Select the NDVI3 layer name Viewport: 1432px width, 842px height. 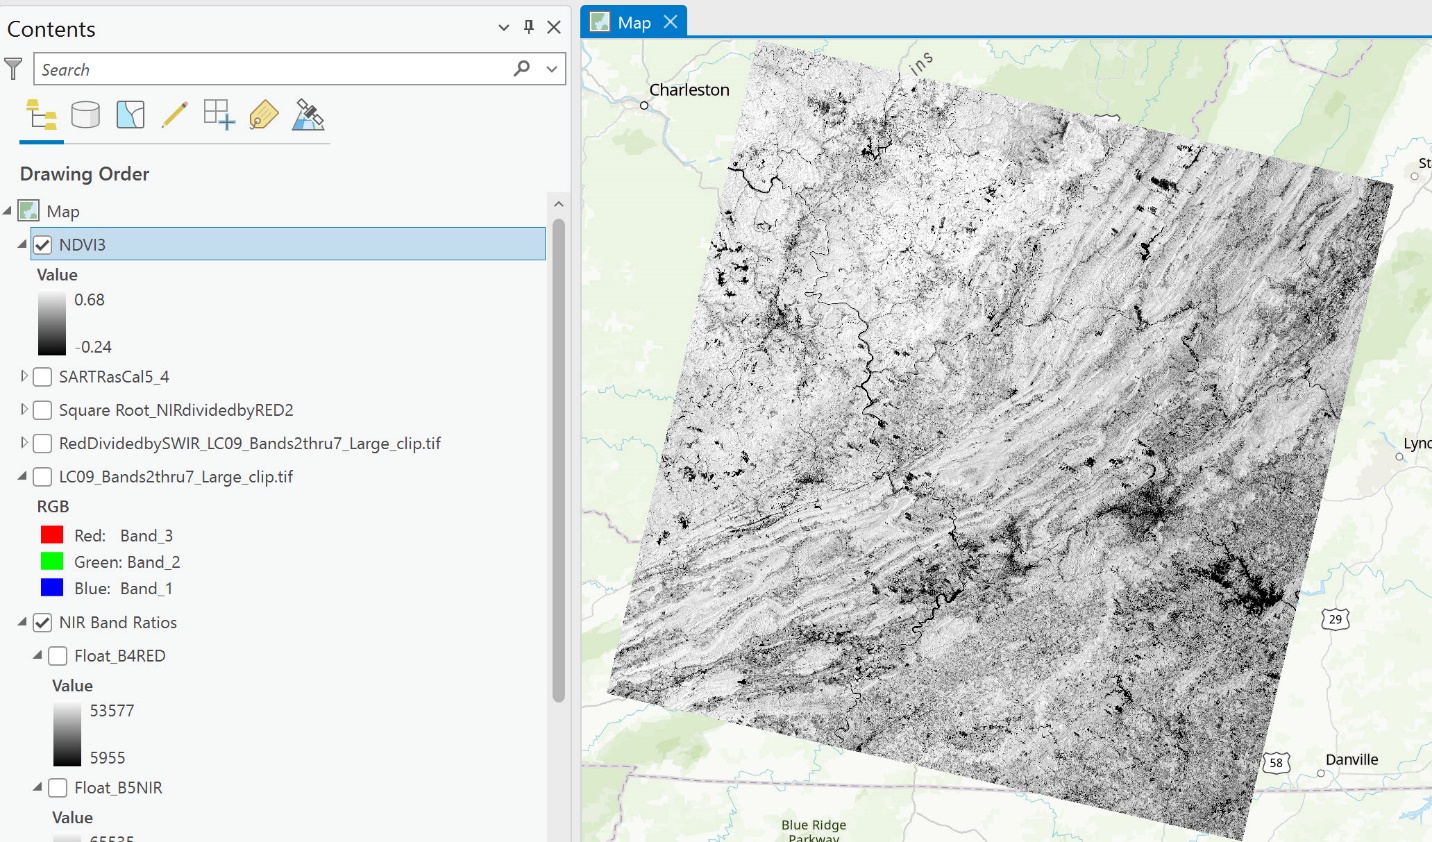pyautogui.click(x=82, y=245)
